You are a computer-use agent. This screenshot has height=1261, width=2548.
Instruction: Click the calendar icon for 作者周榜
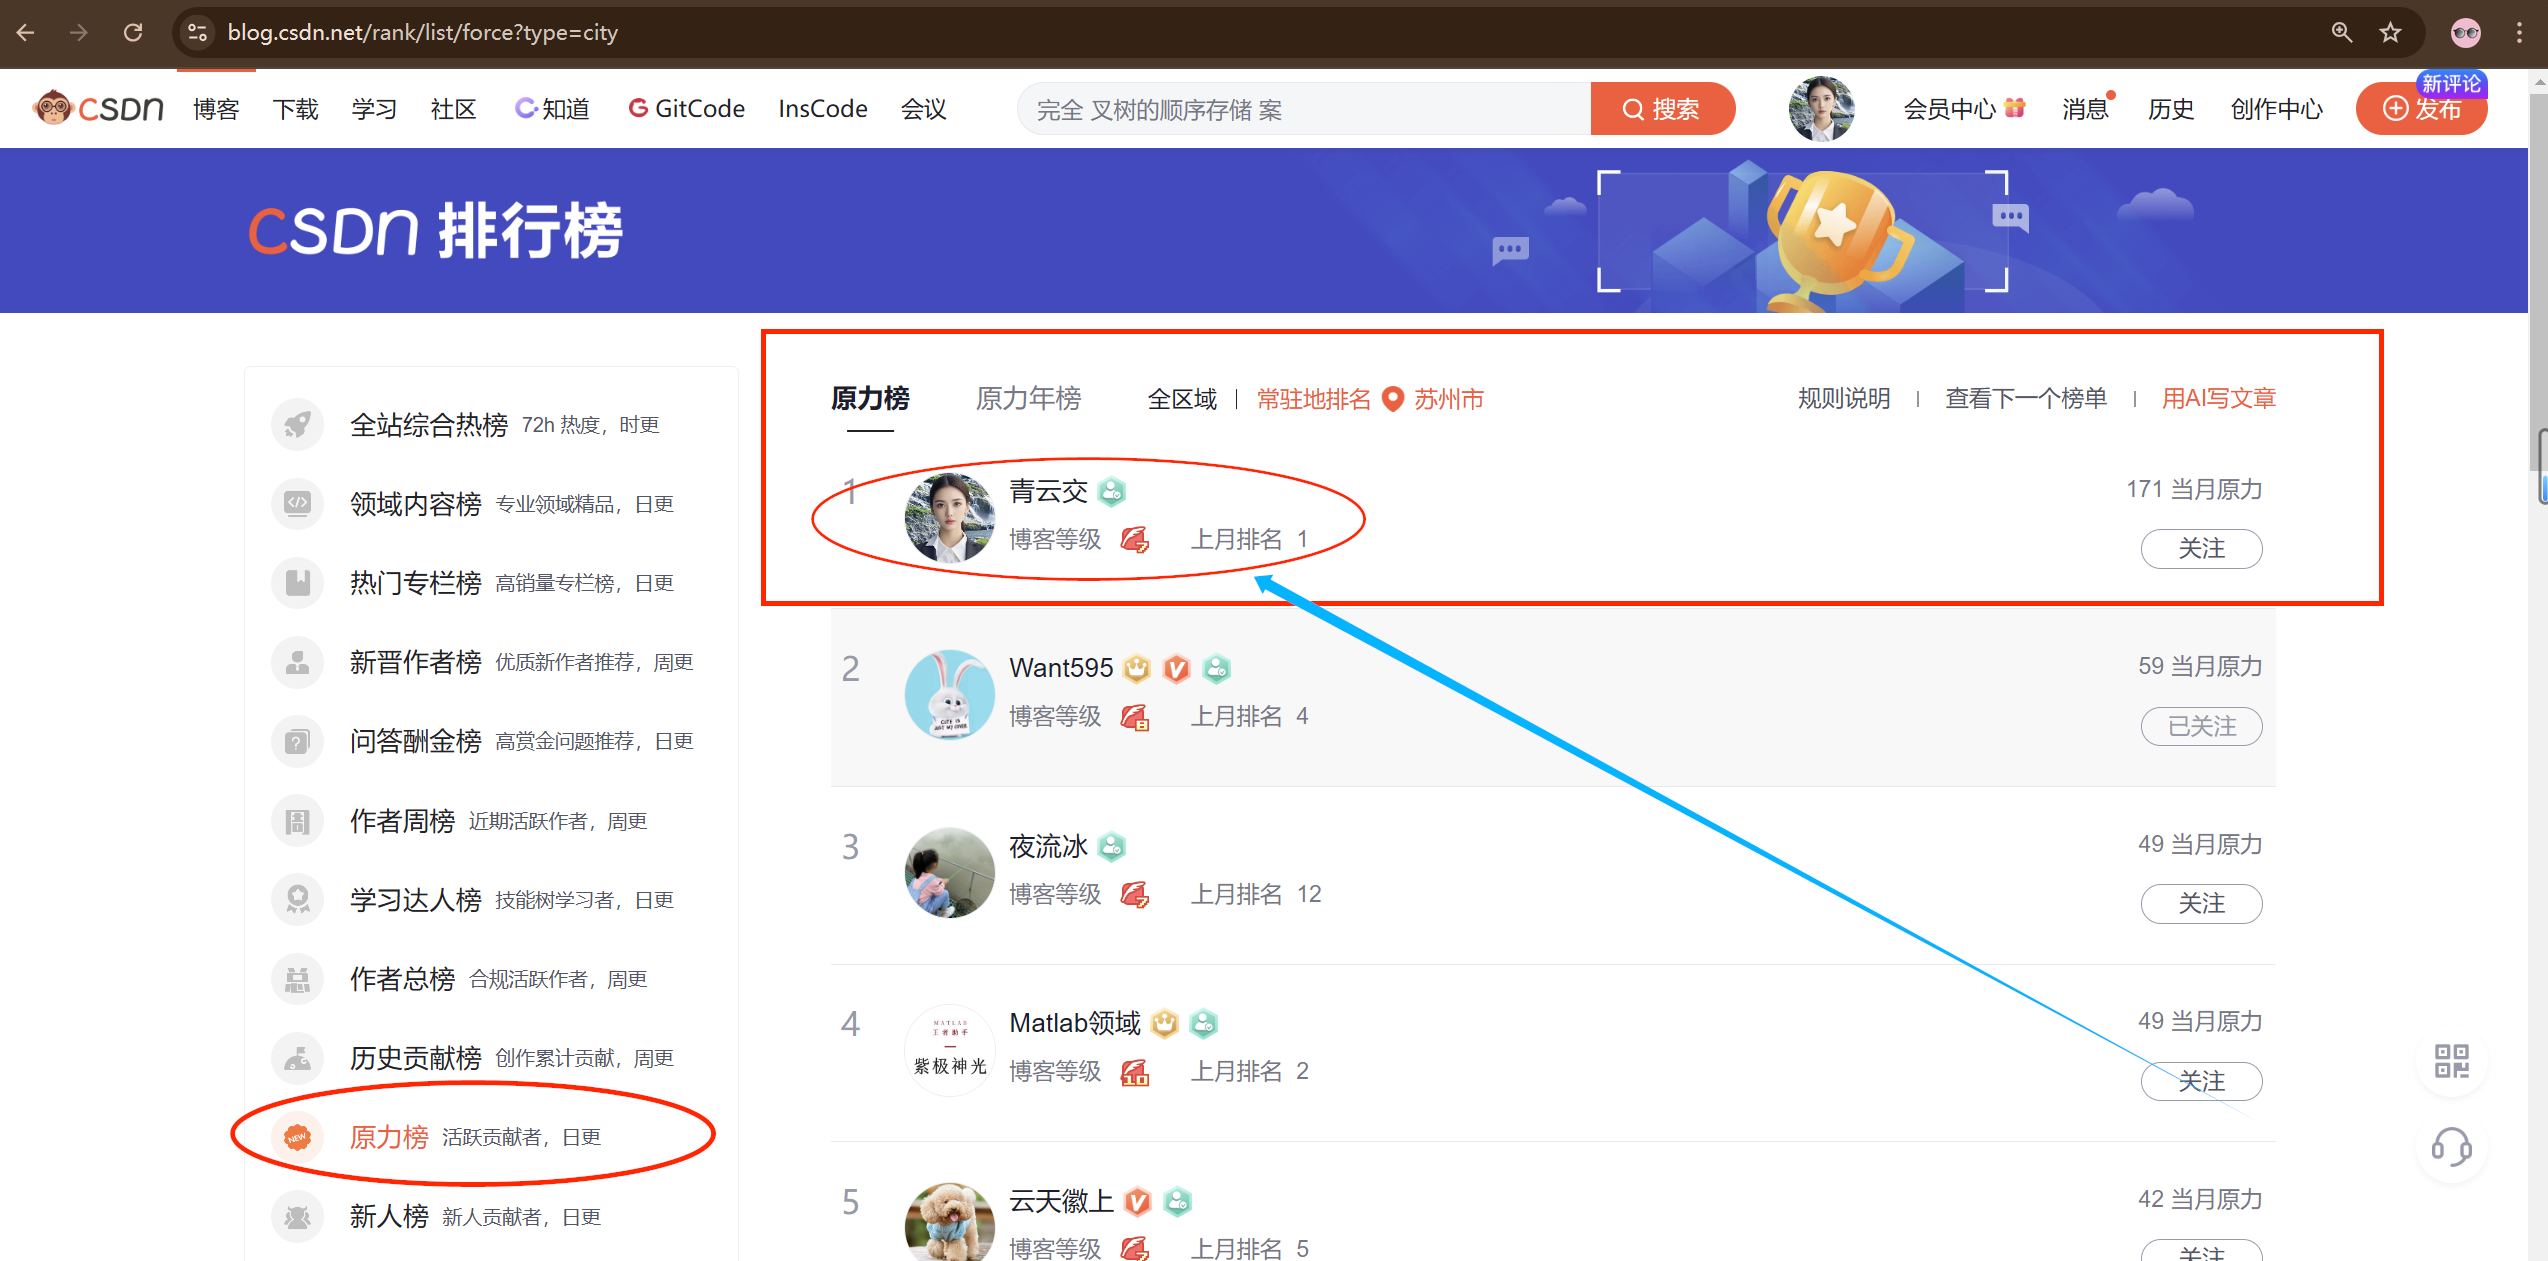coord(297,821)
